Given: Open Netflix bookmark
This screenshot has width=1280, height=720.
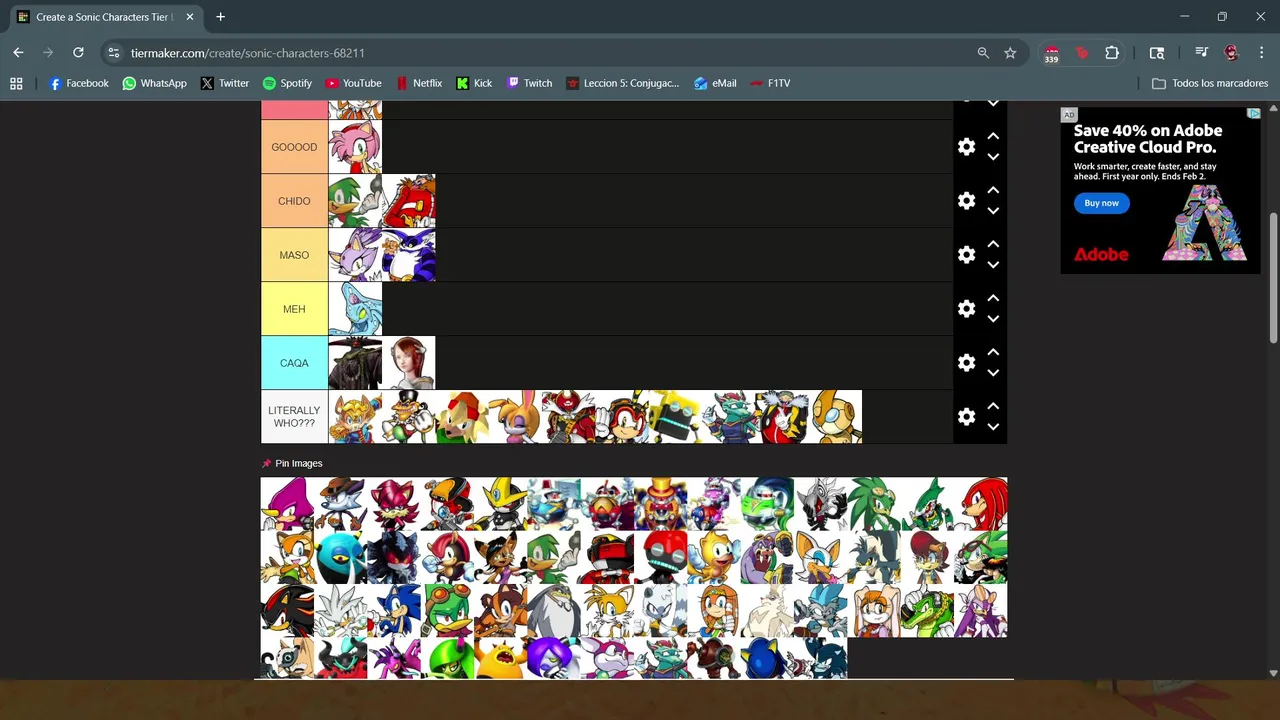Looking at the screenshot, I should (419, 83).
